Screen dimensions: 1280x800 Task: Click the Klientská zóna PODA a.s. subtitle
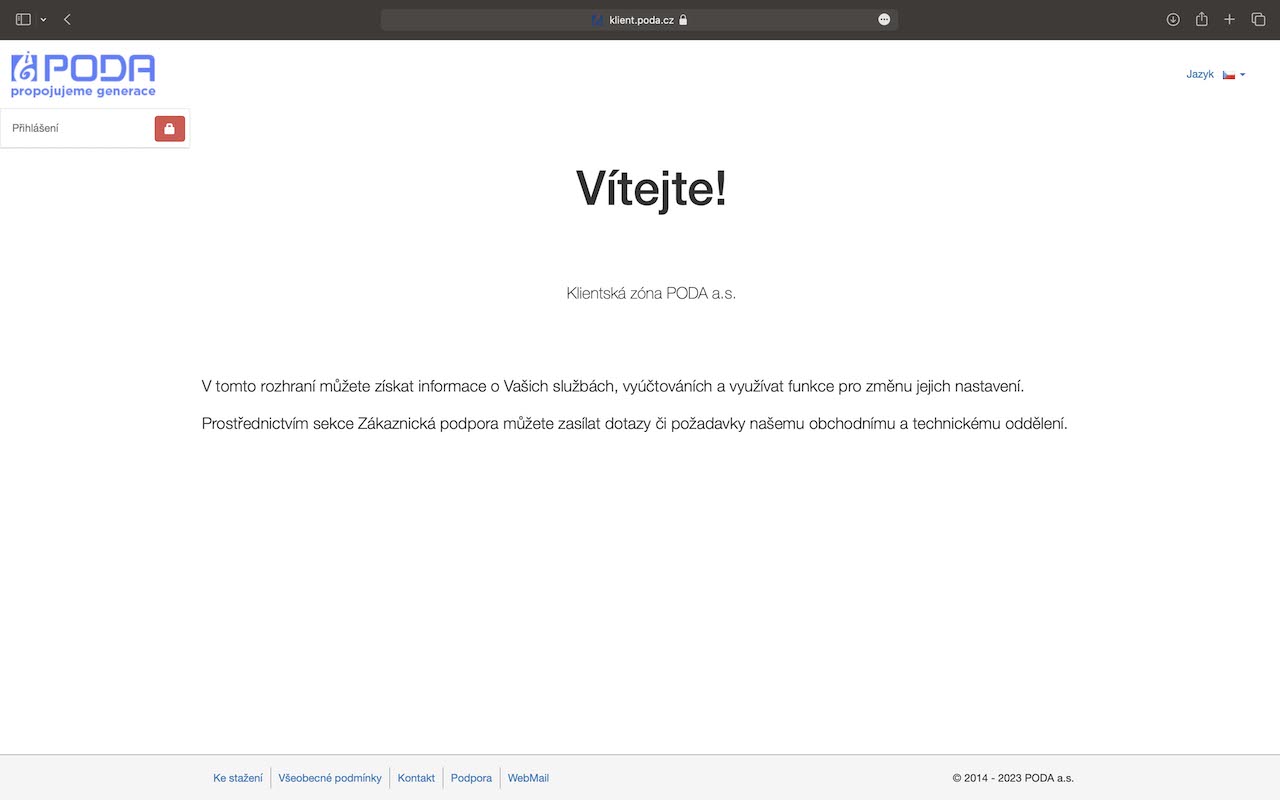click(651, 293)
